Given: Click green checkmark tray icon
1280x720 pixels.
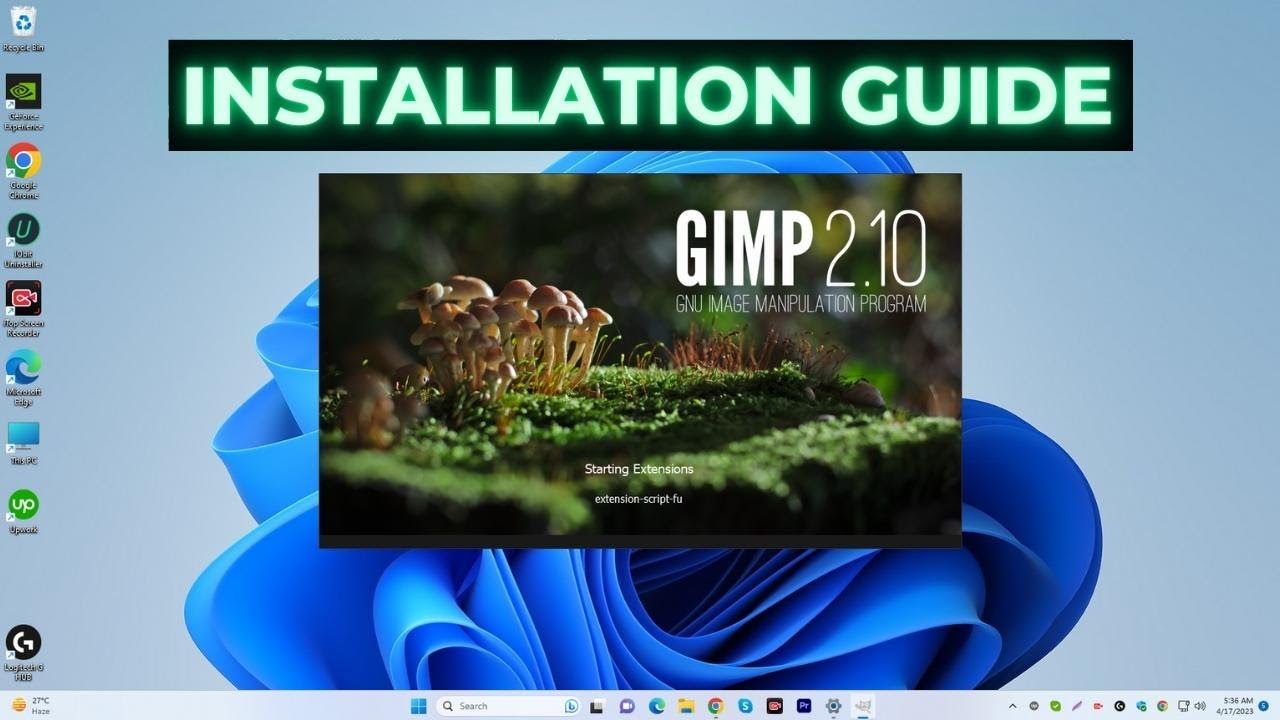Looking at the screenshot, I should pos(1055,706).
